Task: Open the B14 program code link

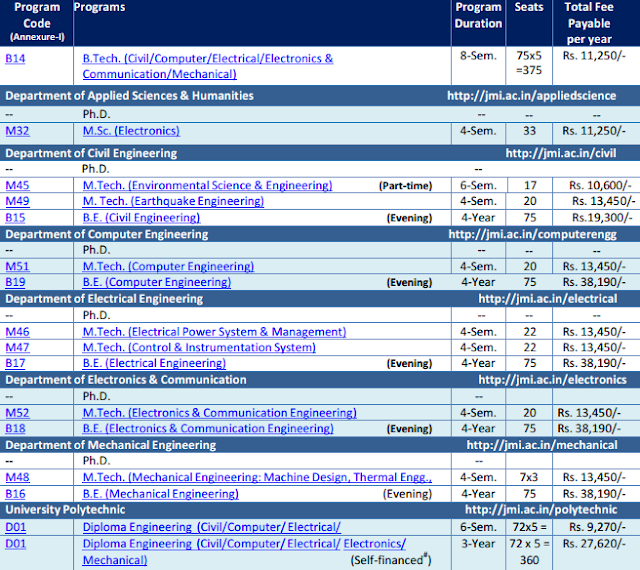Action: [15, 59]
